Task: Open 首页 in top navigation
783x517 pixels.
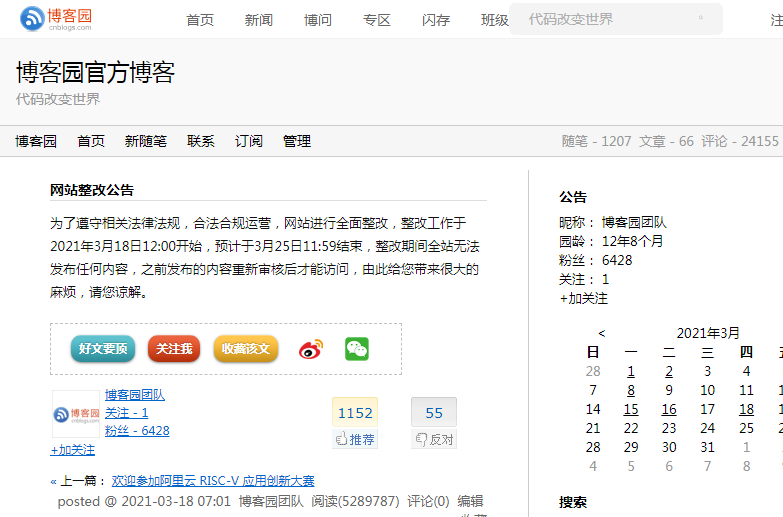Action: click(x=200, y=20)
